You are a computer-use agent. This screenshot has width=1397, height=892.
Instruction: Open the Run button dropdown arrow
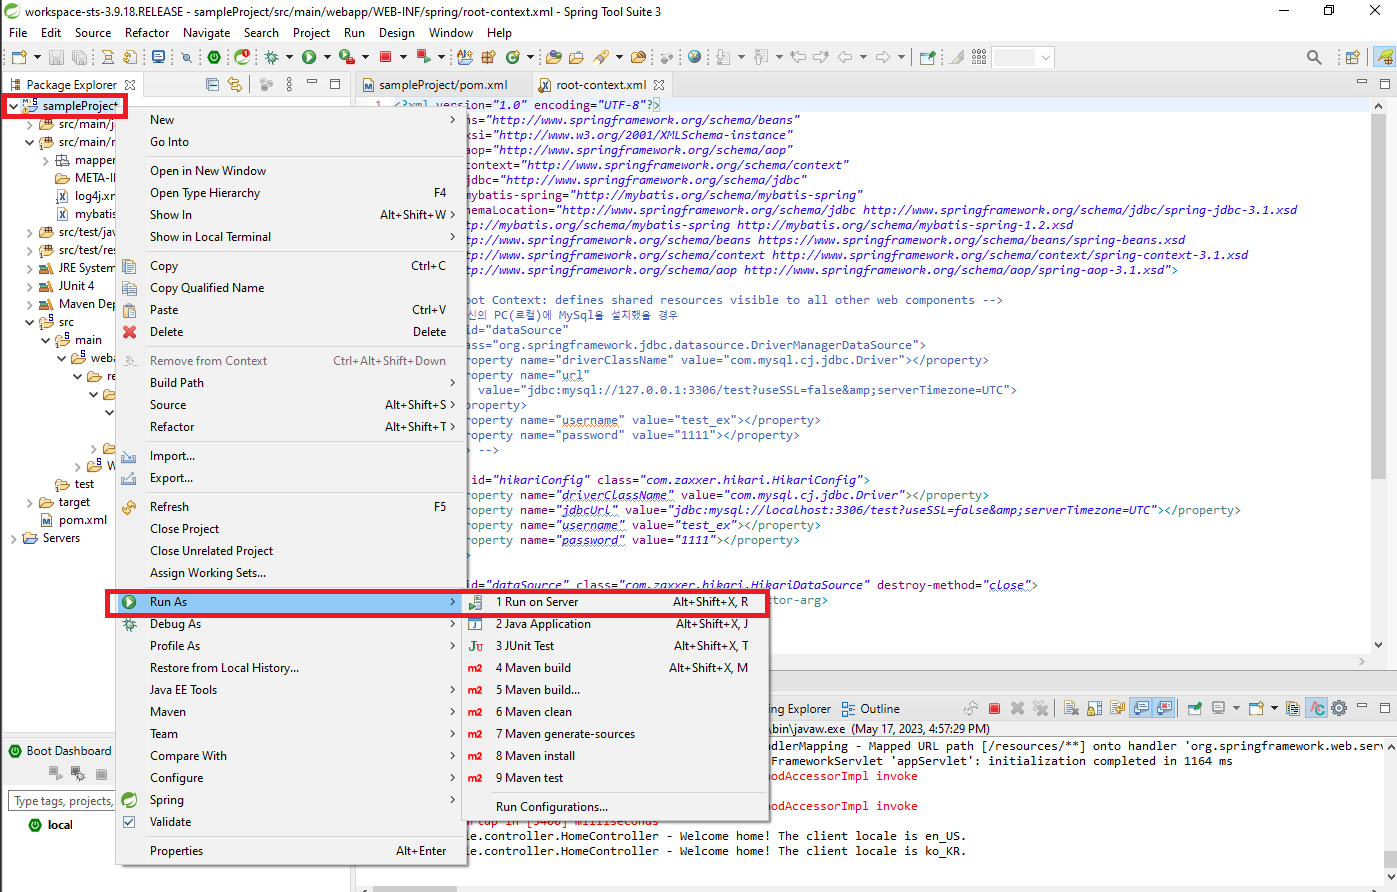[x=327, y=57]
